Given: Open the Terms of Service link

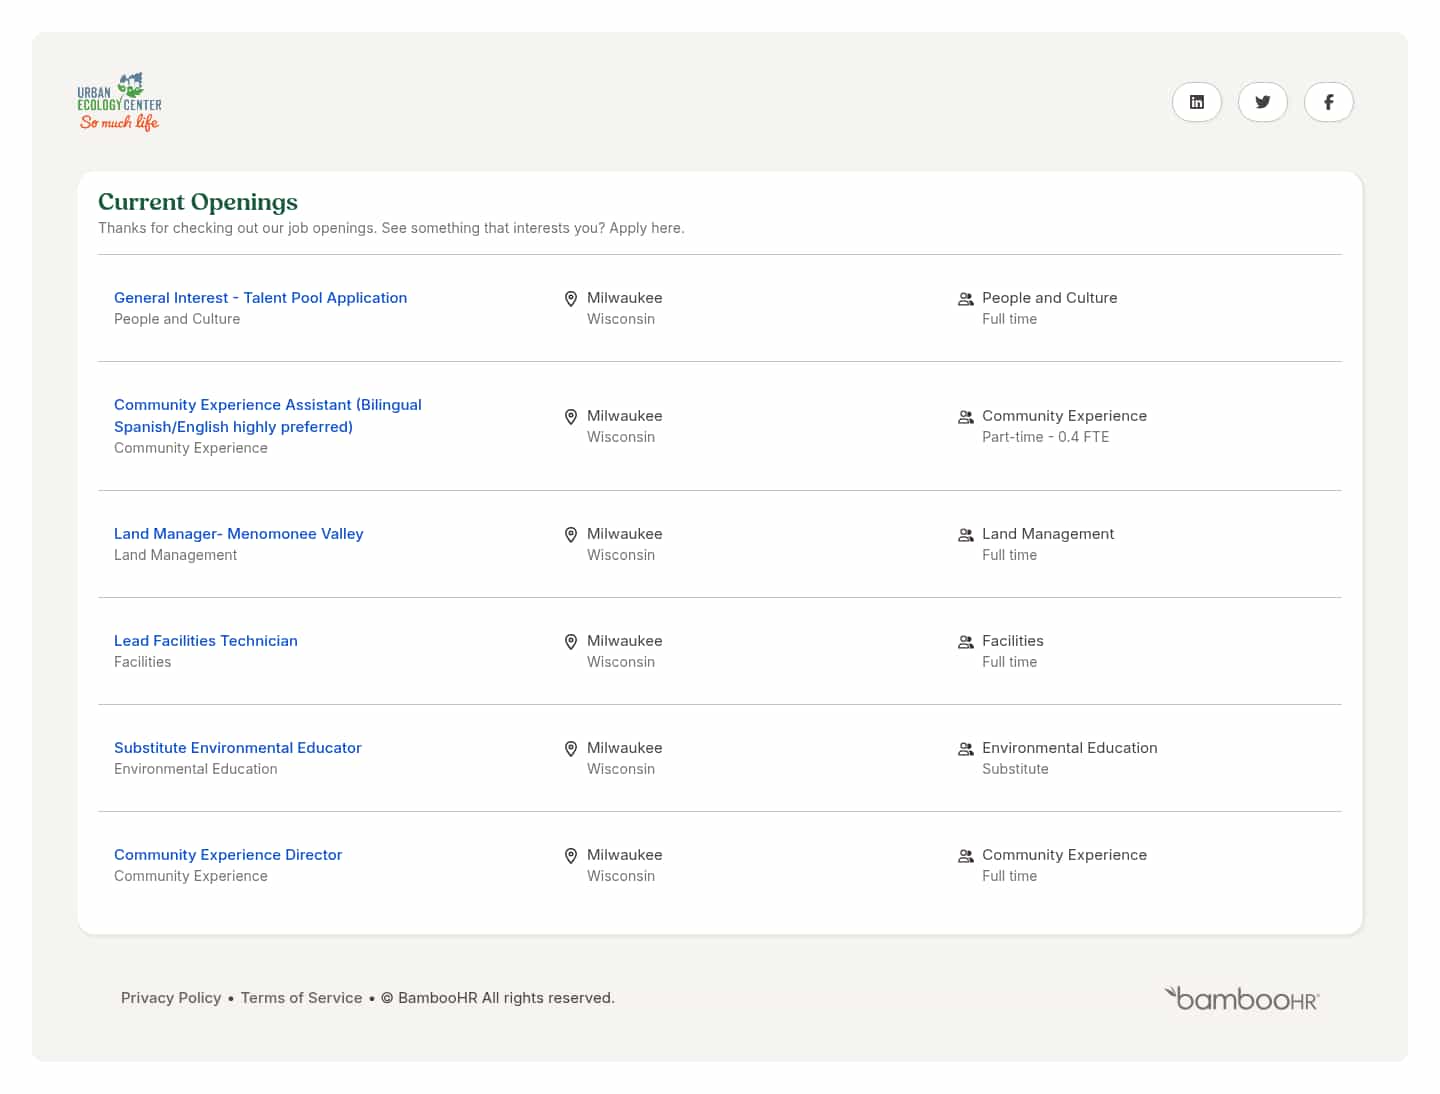Looking at the screenshot, I should click(301, 998).
